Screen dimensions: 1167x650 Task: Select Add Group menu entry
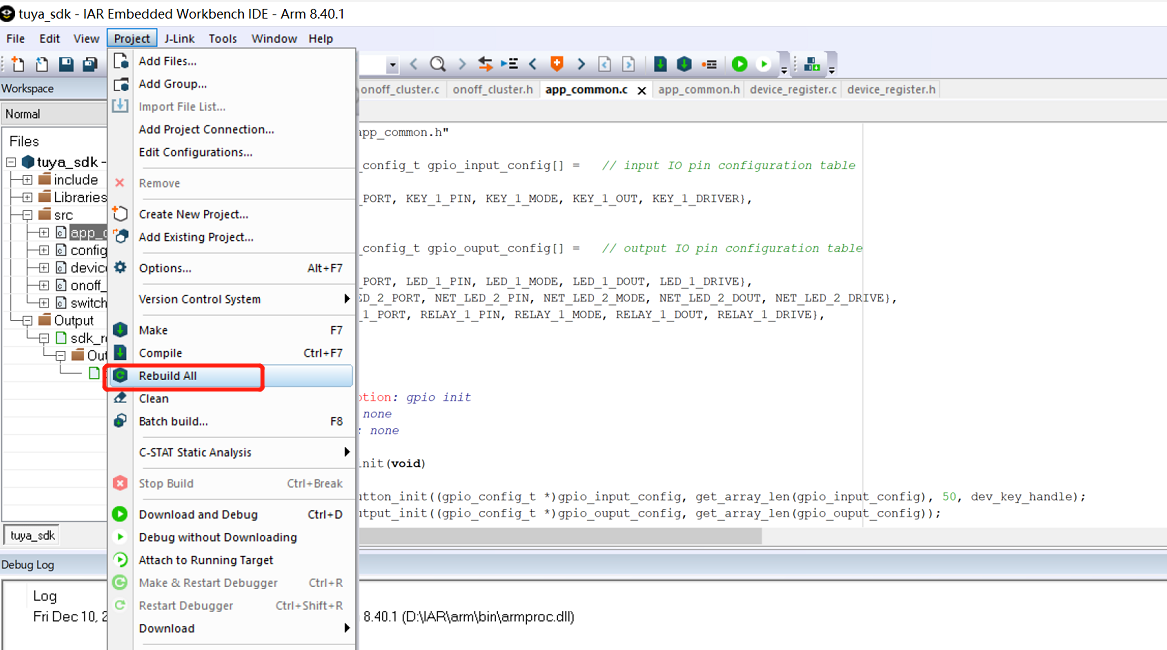point(231,84)
